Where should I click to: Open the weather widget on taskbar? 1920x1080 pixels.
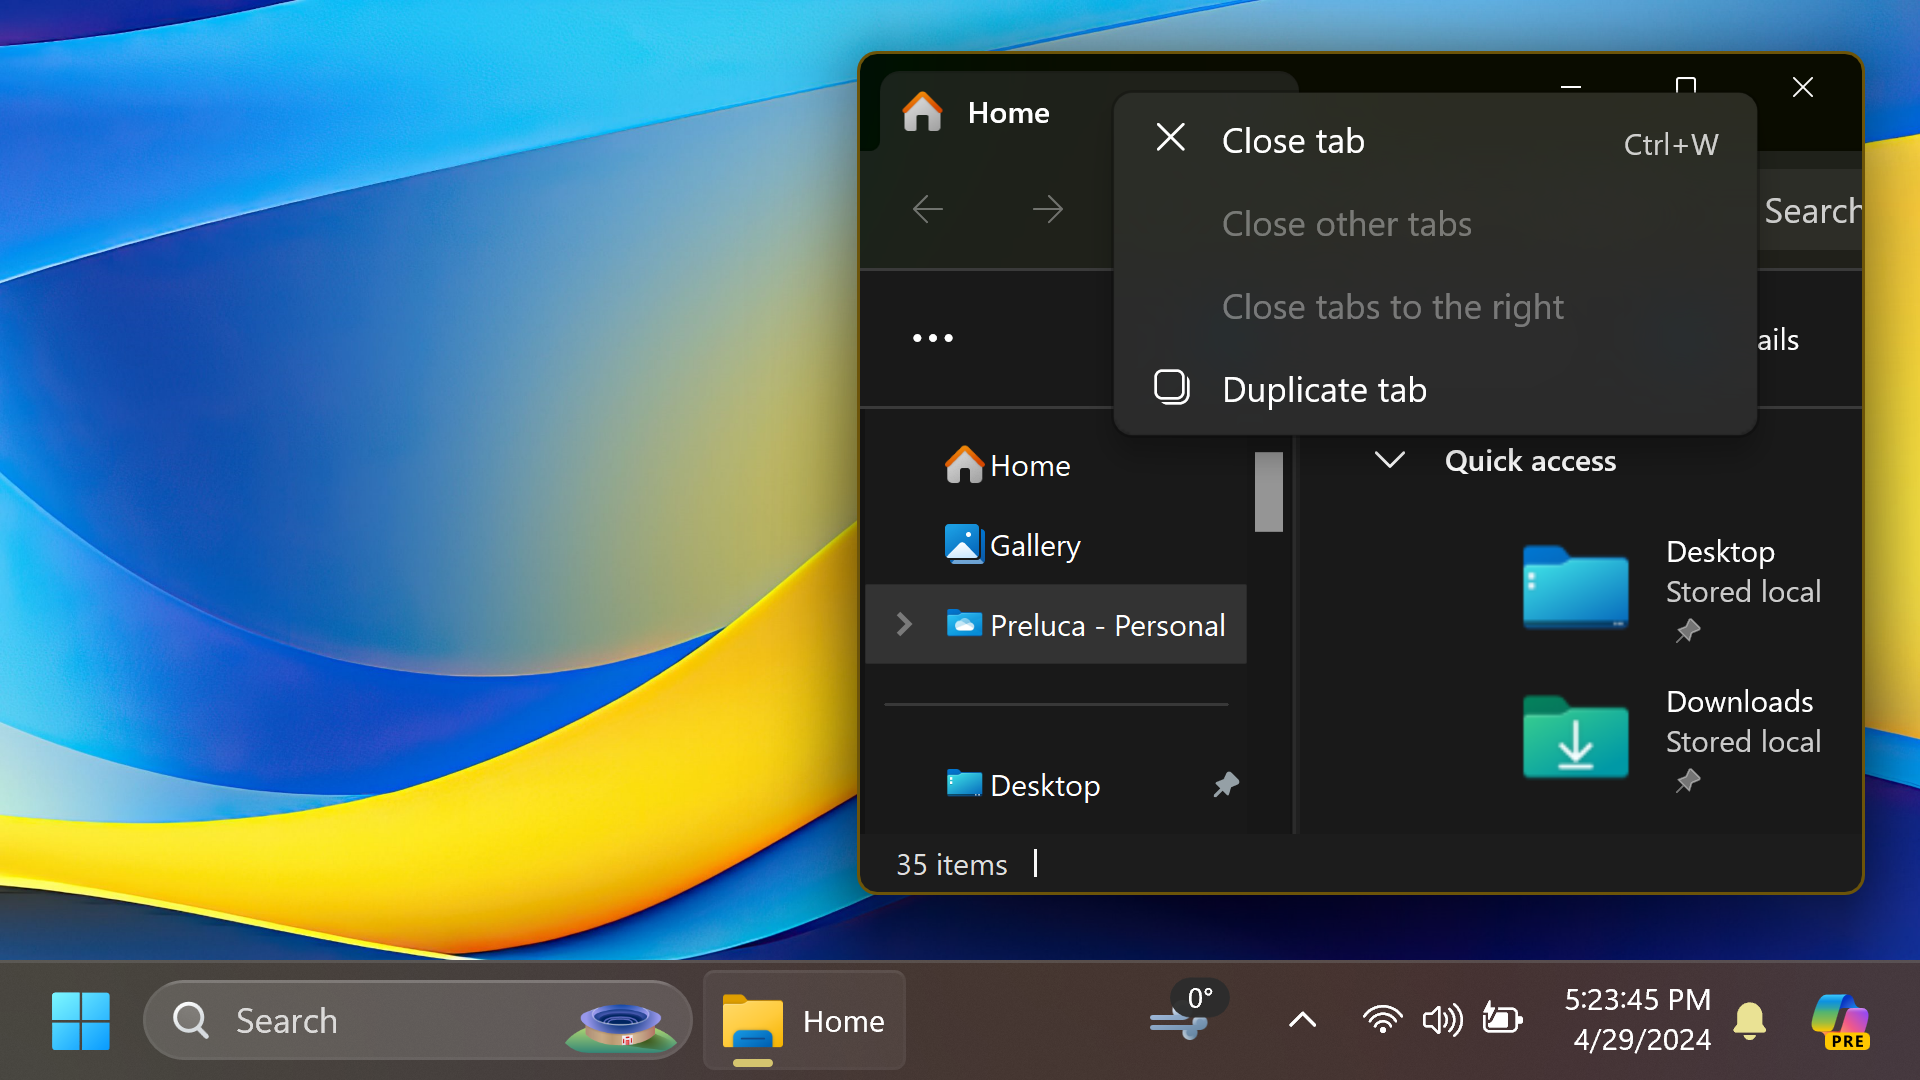tap(1187, 1012)
